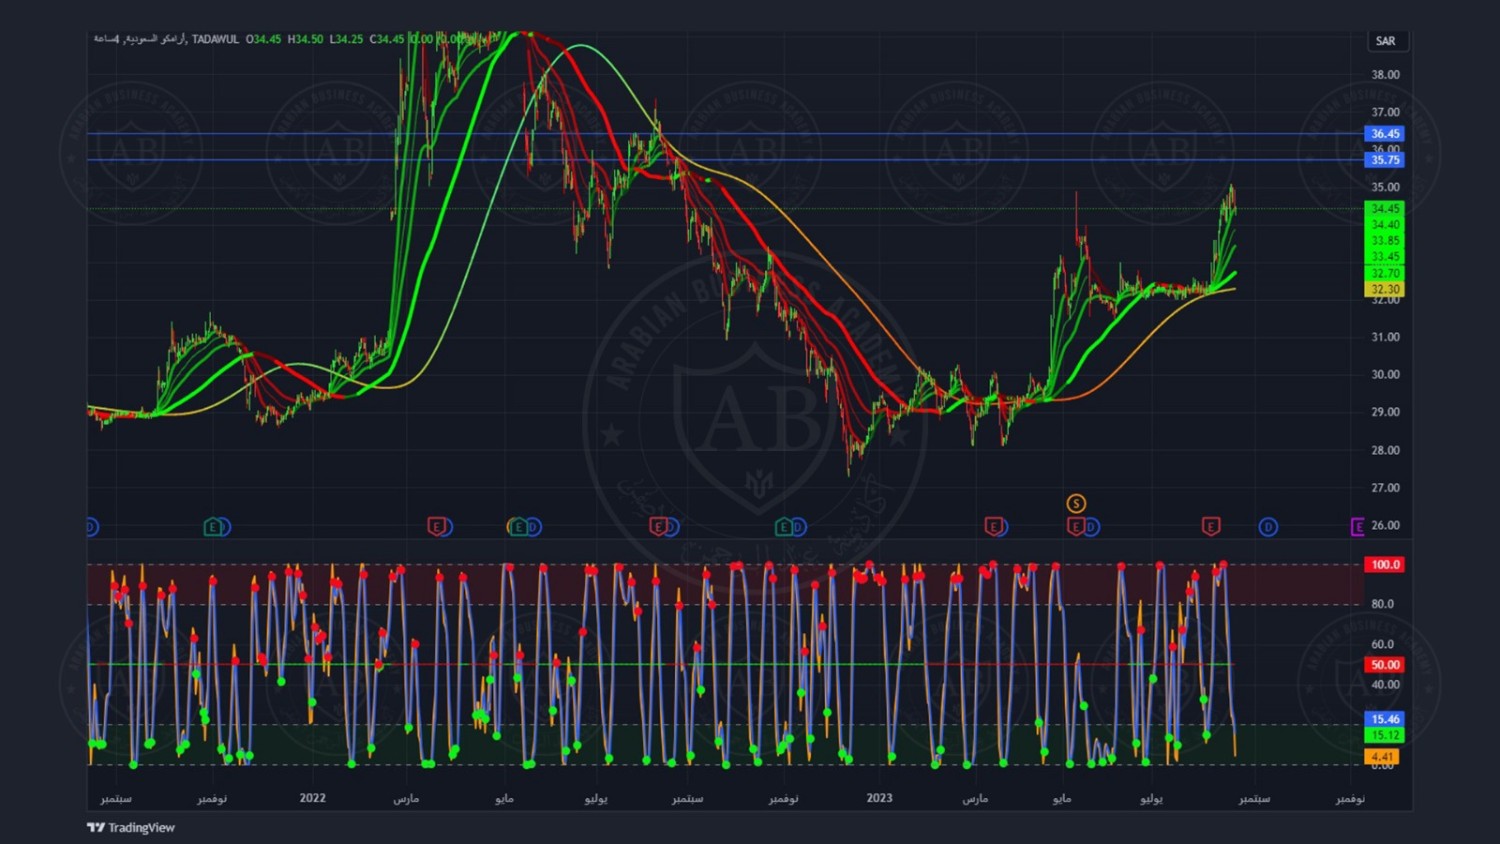Click the lone blue D marker before September 2023
Image resolution: width=1500 pixels, height=844 pixels.
coord(1268,526)
